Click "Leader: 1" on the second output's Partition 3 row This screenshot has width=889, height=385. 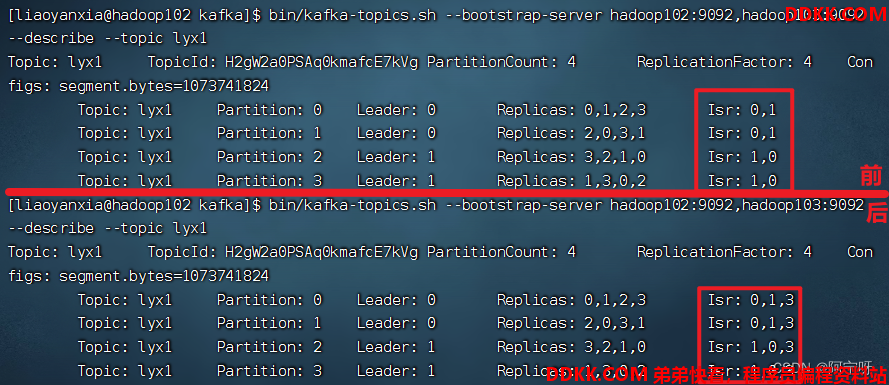tap(396, 371)
